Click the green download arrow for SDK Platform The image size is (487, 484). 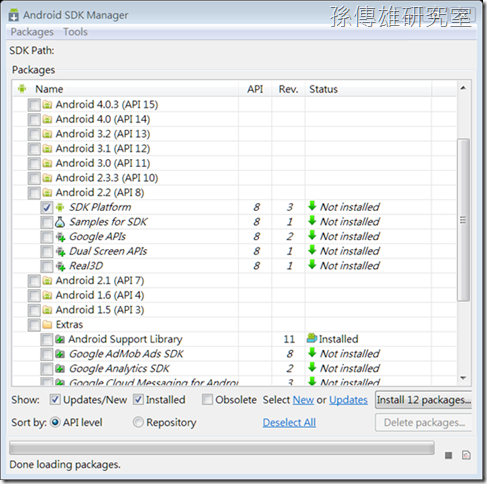pos(312,206)
